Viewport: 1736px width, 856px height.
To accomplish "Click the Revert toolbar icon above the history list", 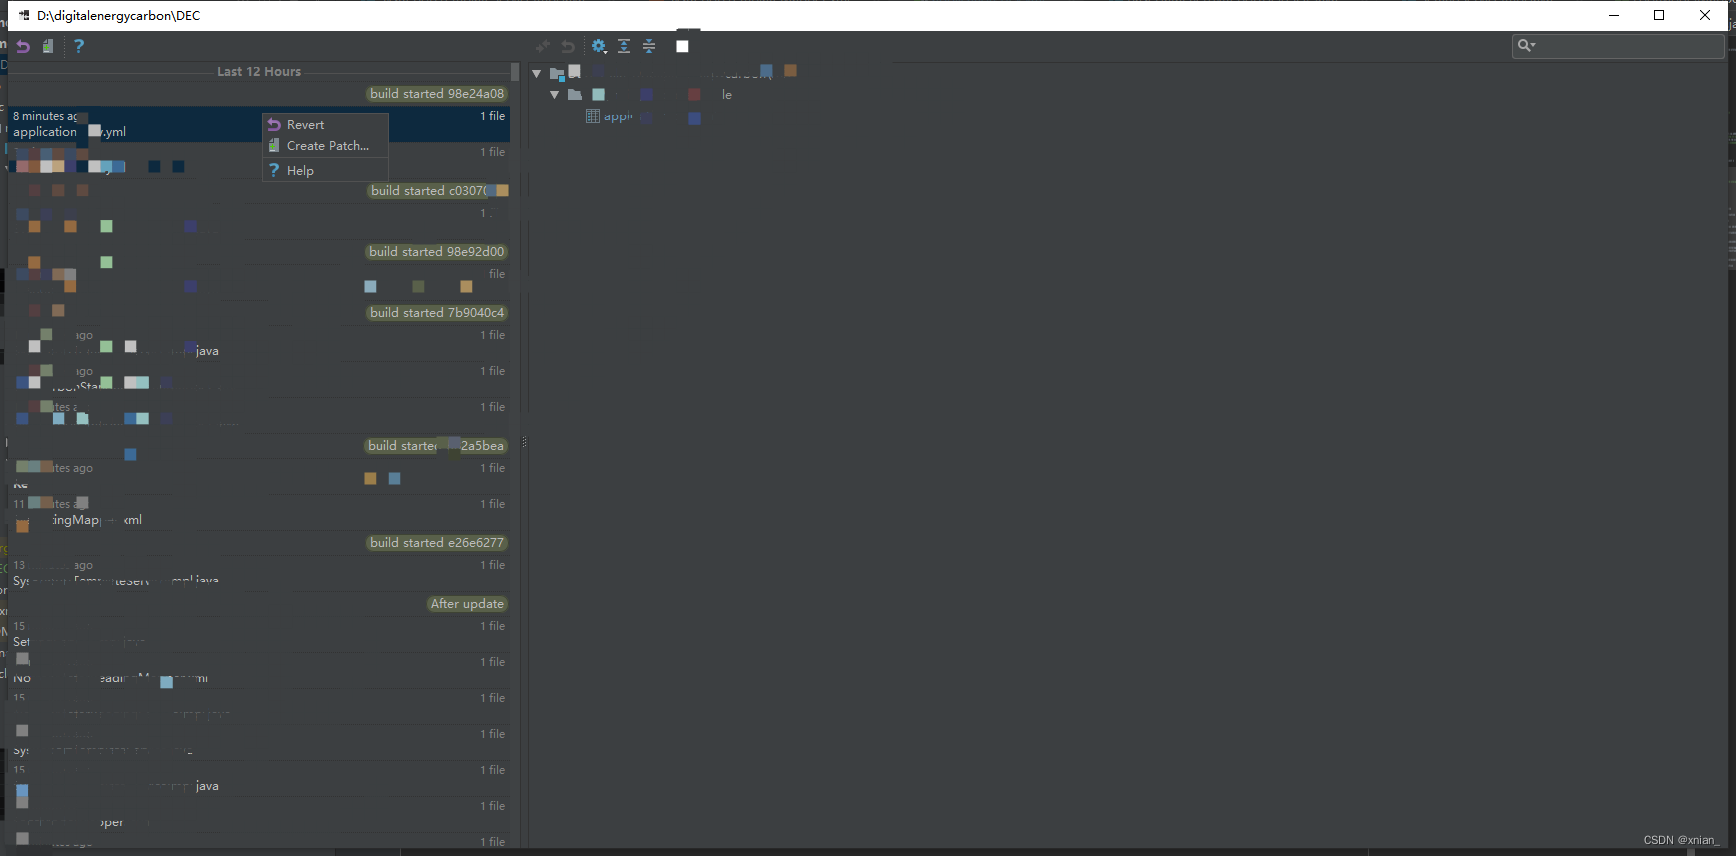I will pyautogui.click(x=23, y=46).
